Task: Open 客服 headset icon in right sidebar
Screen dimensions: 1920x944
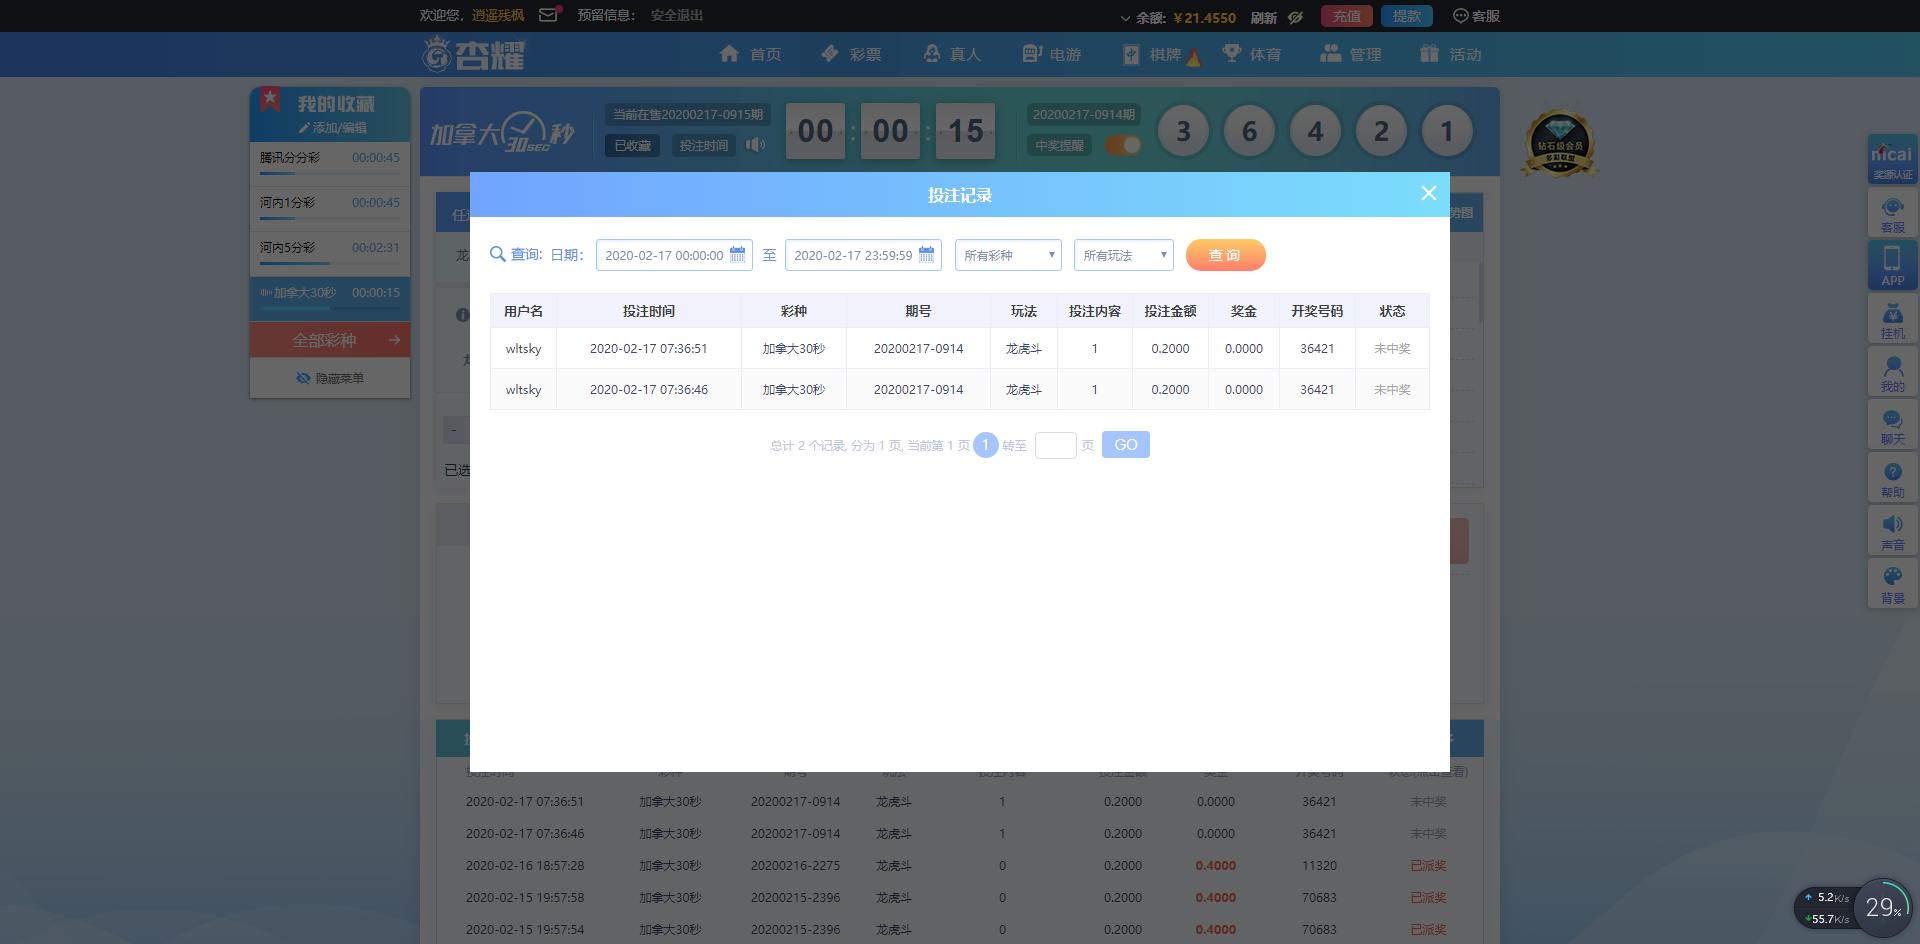Action: tap(1892, 213)
